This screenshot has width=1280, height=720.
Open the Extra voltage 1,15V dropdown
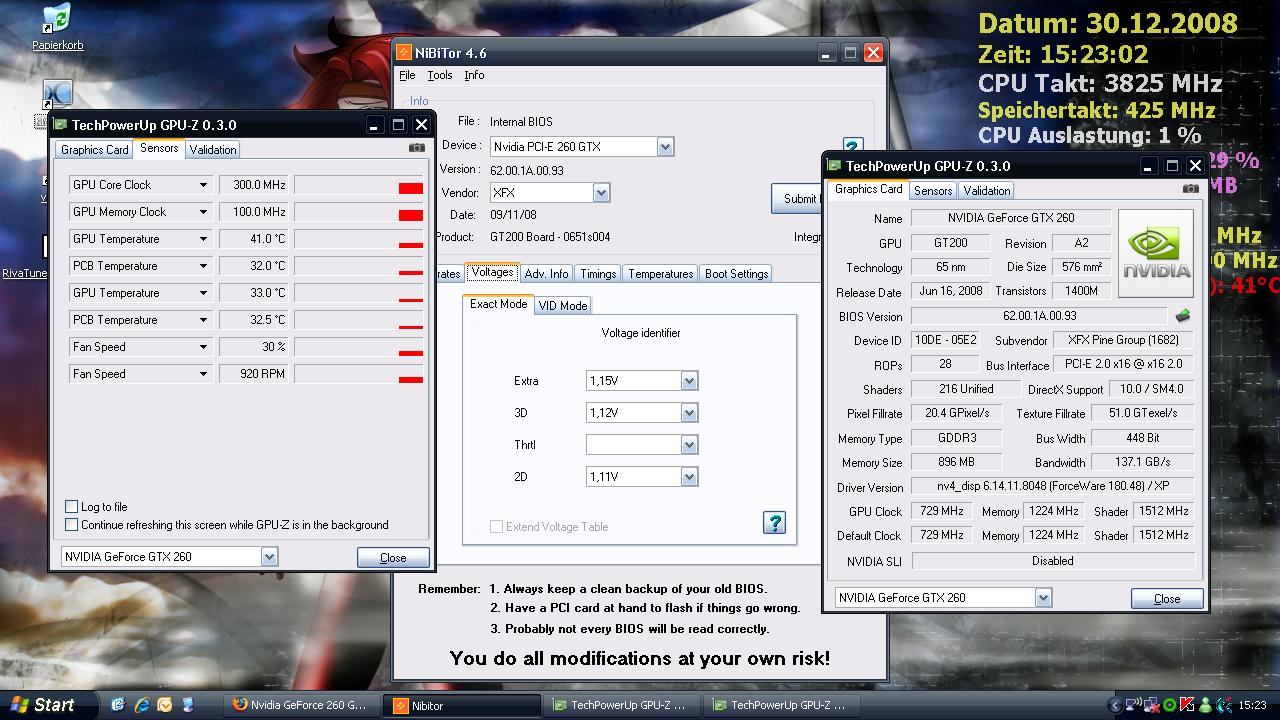(689, 381)
